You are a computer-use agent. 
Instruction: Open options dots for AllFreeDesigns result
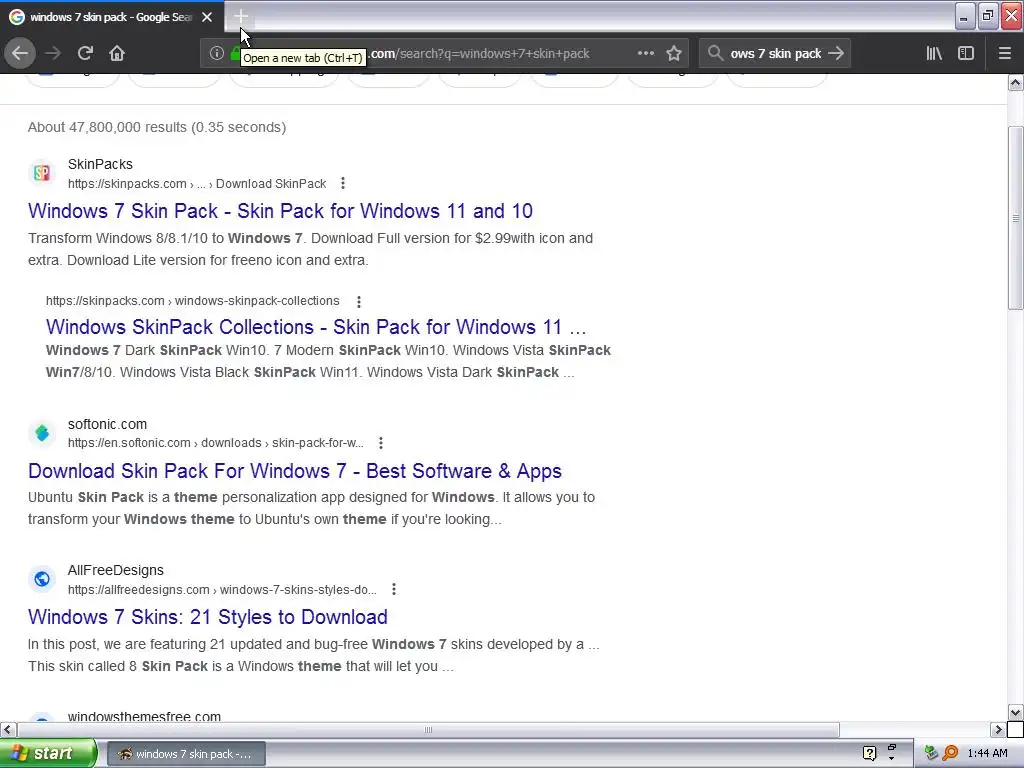pyautogui.click(x=394, y=590)
